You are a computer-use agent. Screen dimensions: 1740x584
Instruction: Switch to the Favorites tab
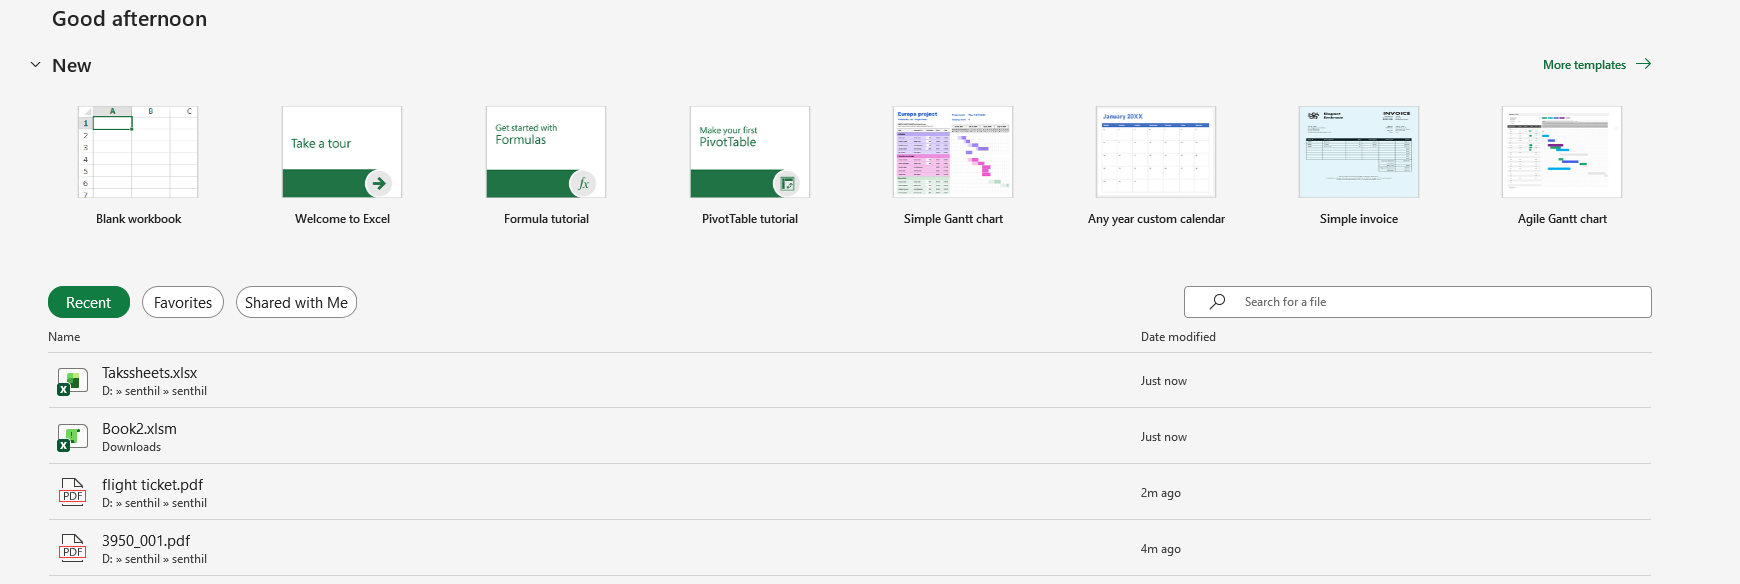183,302
